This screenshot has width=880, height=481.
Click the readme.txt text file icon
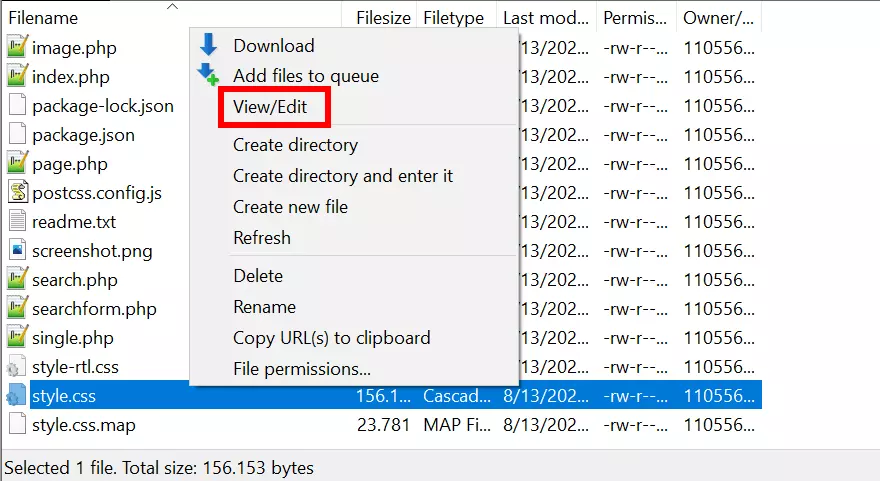tap(17, 222)
